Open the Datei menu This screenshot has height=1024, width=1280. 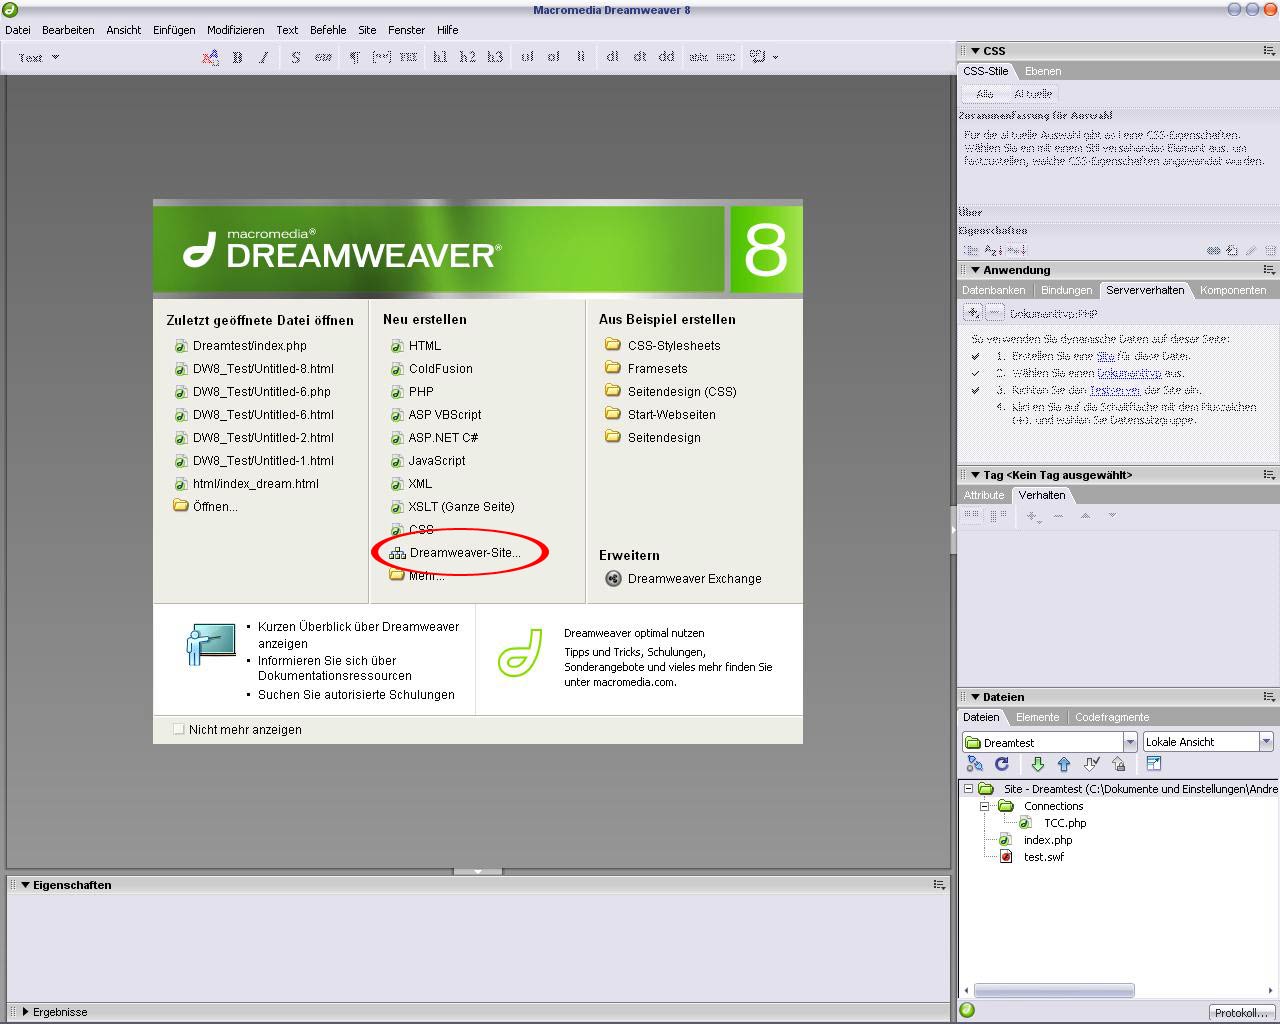coord(18,30)
